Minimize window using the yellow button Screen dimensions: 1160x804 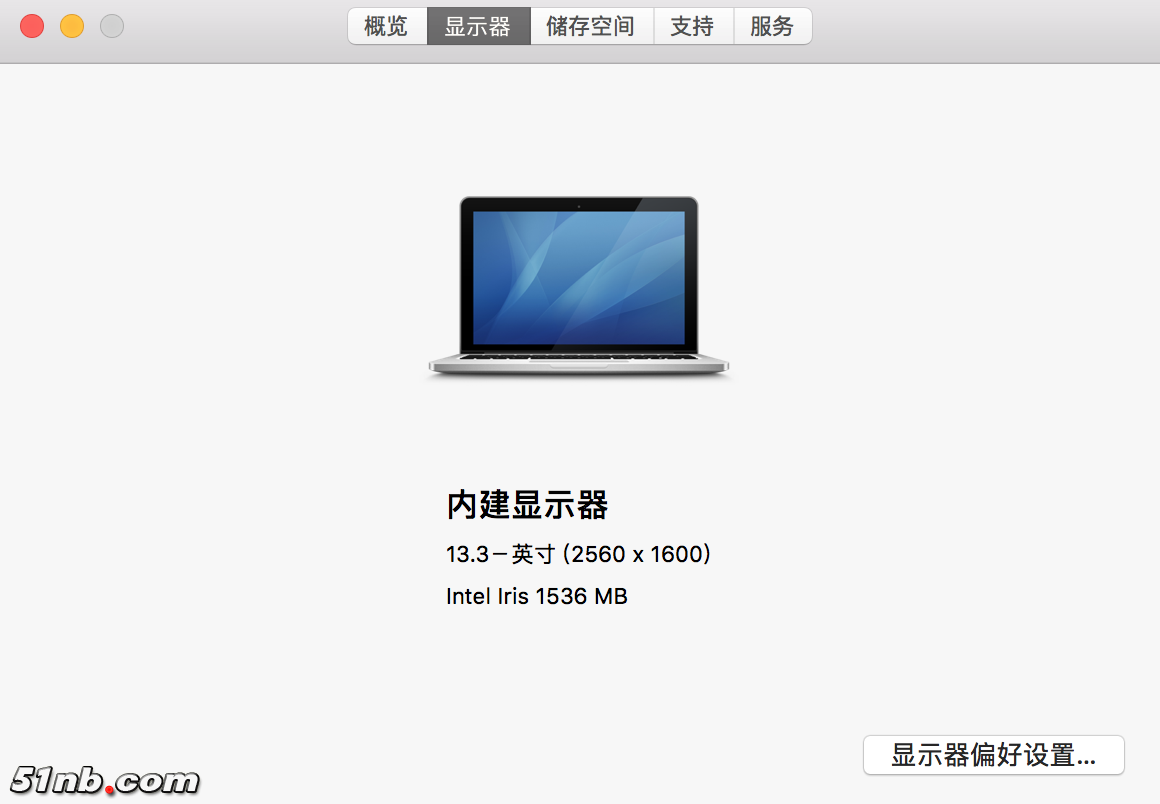[x=72, y=26]
